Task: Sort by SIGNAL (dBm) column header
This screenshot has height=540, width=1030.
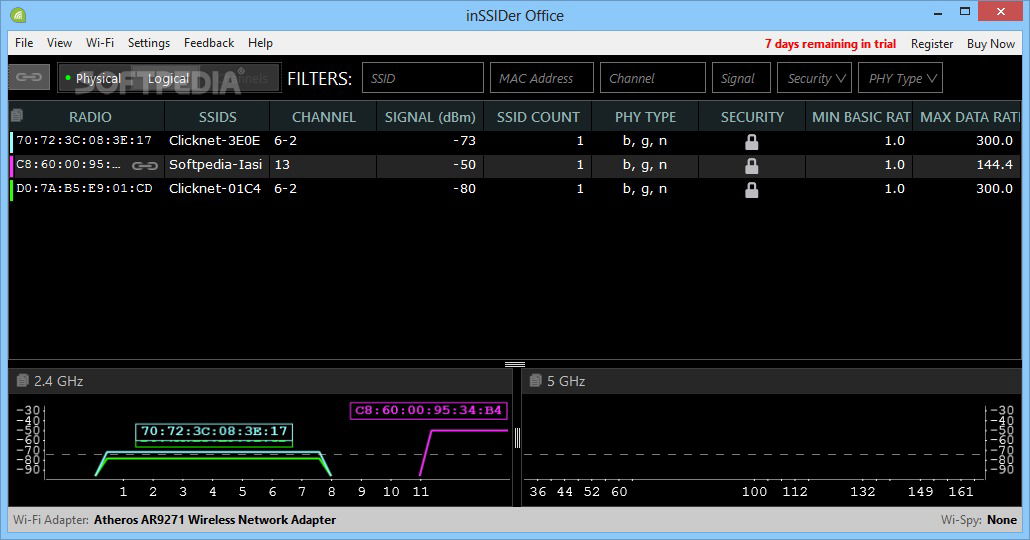Action: 430,117
